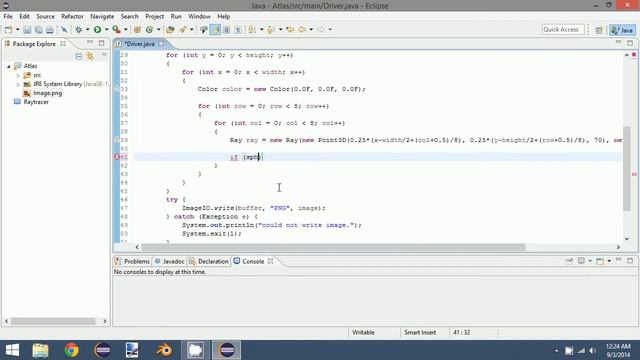Screen dimensions: 640x360
Task: Open the Navigate menu
Action: [102, 16]
